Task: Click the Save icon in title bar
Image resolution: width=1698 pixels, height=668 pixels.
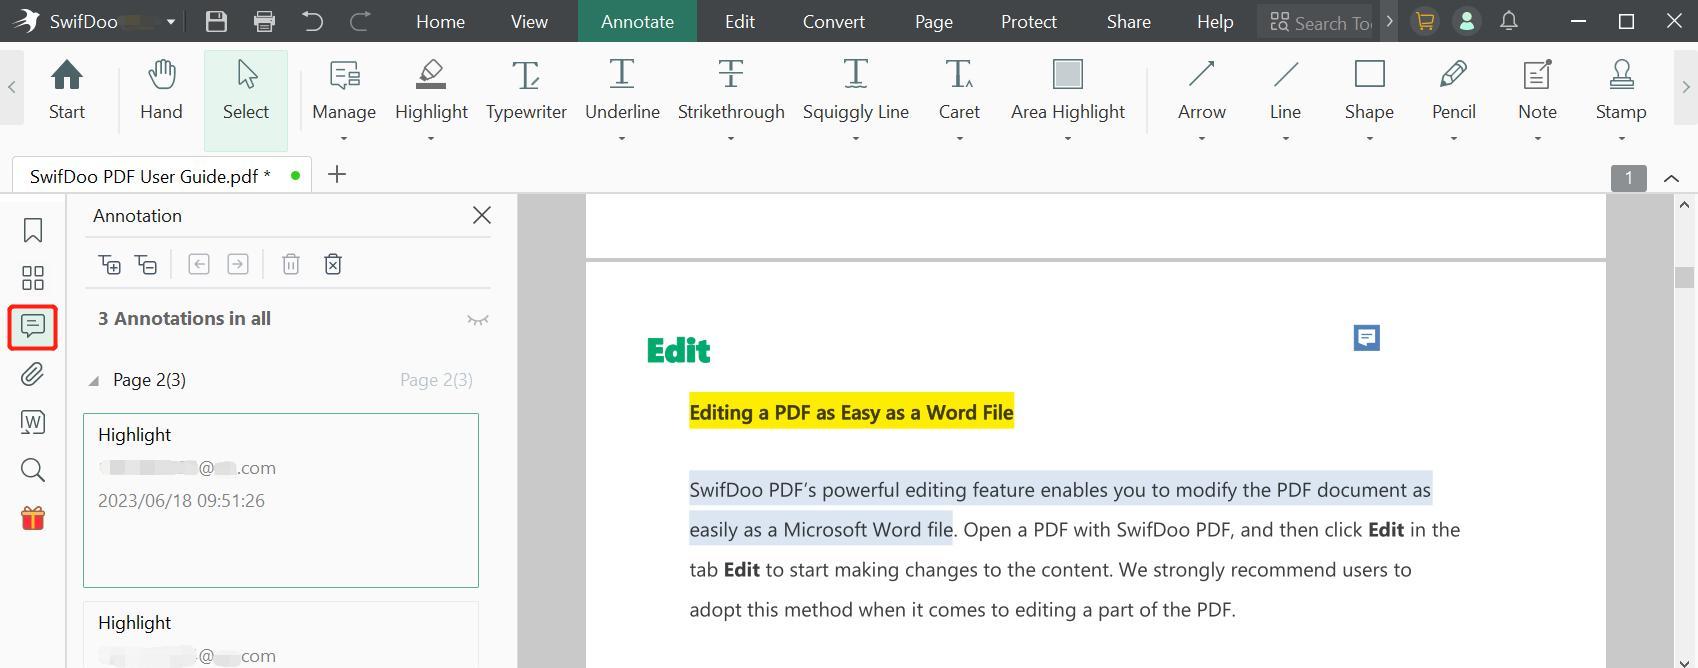Action: tap(216, 21)
